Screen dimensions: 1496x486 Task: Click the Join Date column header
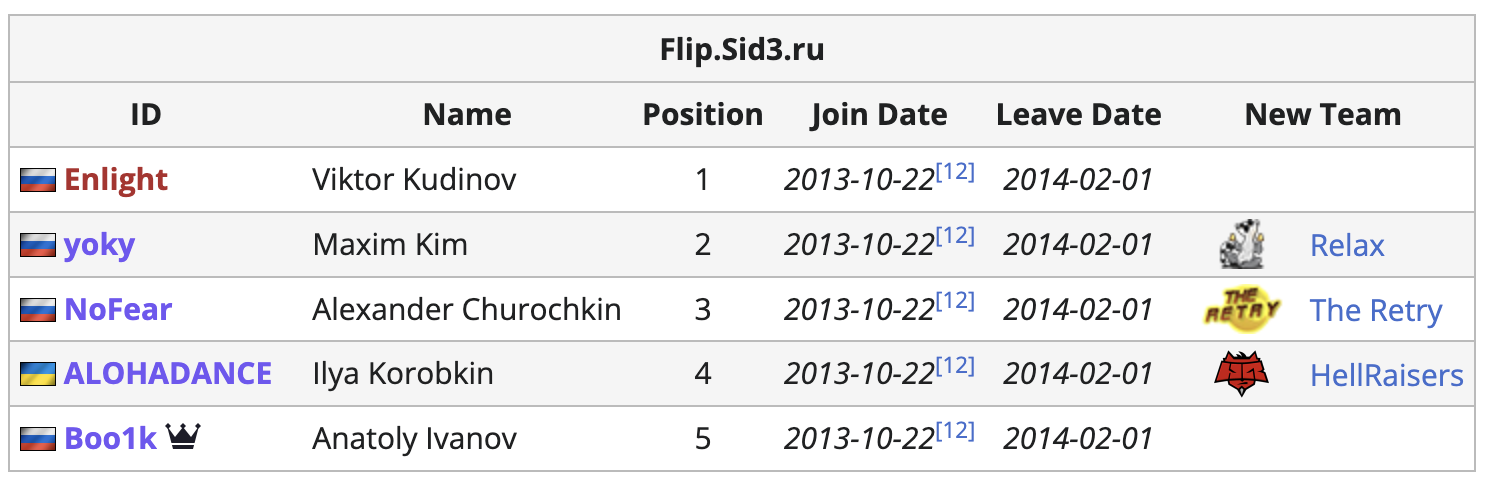879,115
